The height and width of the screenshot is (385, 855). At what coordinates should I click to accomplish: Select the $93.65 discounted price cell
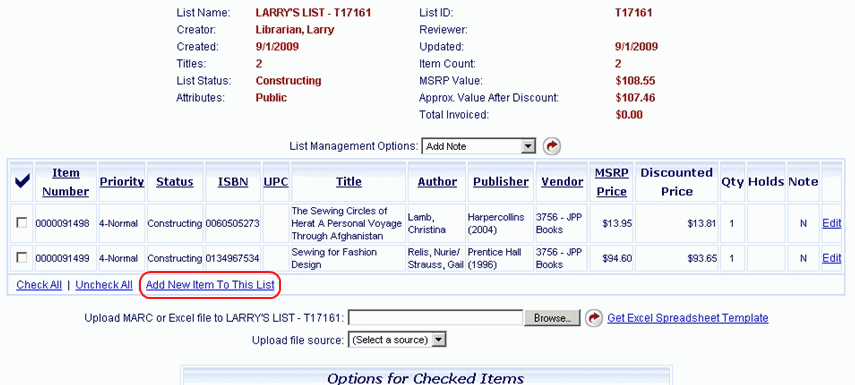pyautogui.click(x=677, y=258)
